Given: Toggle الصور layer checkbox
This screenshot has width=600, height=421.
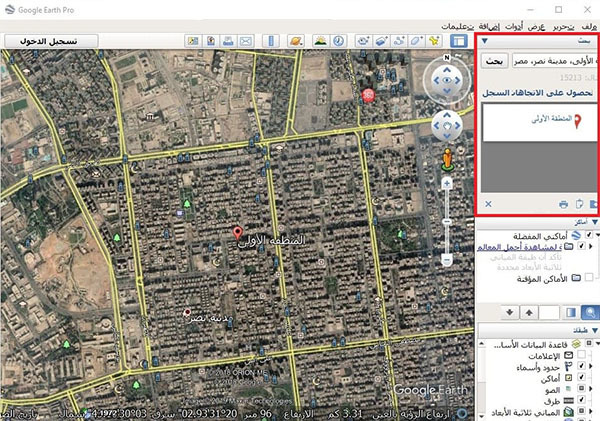Looking at the screenshot, I should click(581, 388).
